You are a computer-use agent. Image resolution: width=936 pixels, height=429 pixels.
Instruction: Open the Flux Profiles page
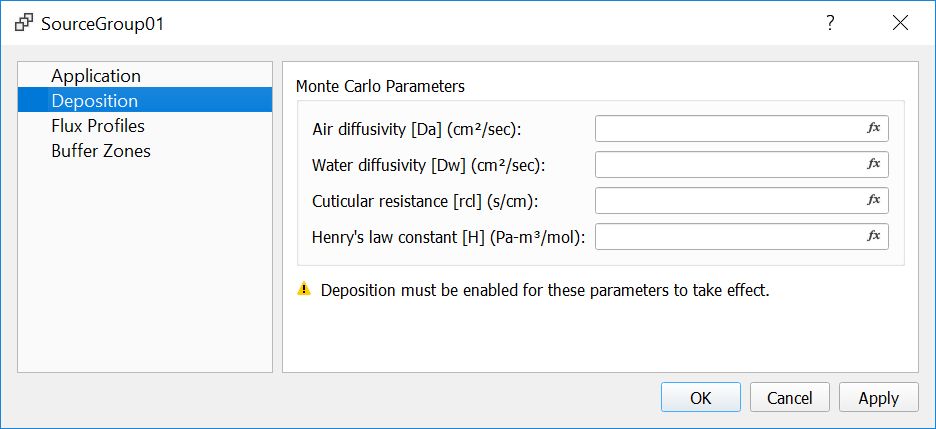pyautogui.click(x=98, y=126)
